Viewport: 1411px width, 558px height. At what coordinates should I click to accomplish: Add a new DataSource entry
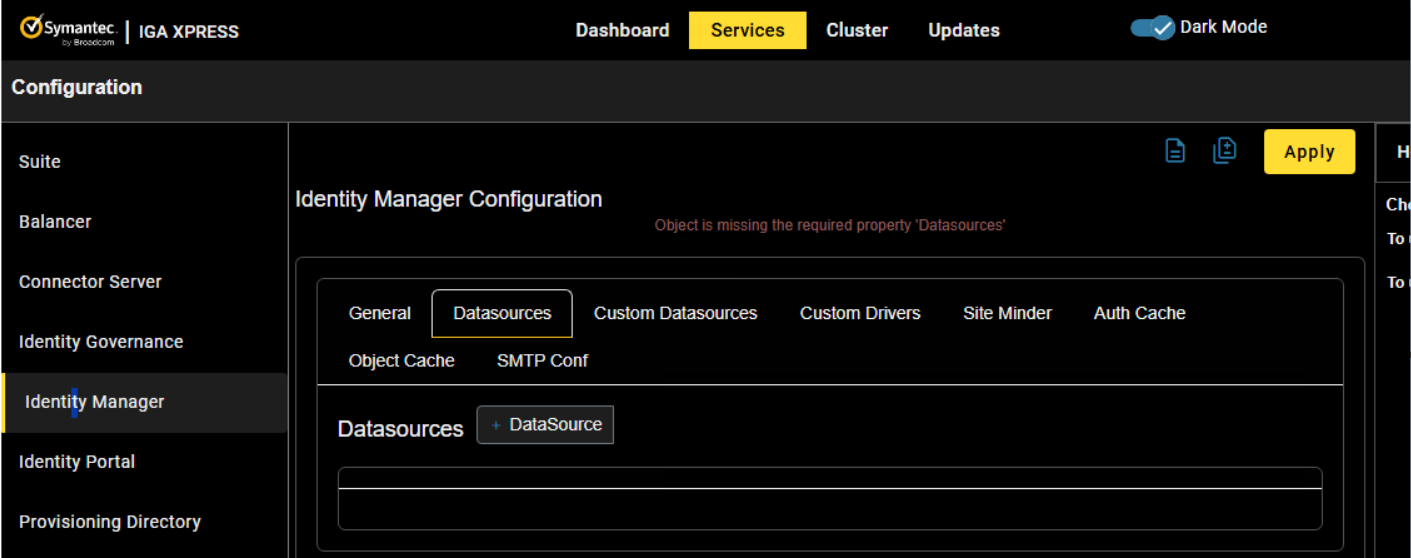(x=545, y=425)
